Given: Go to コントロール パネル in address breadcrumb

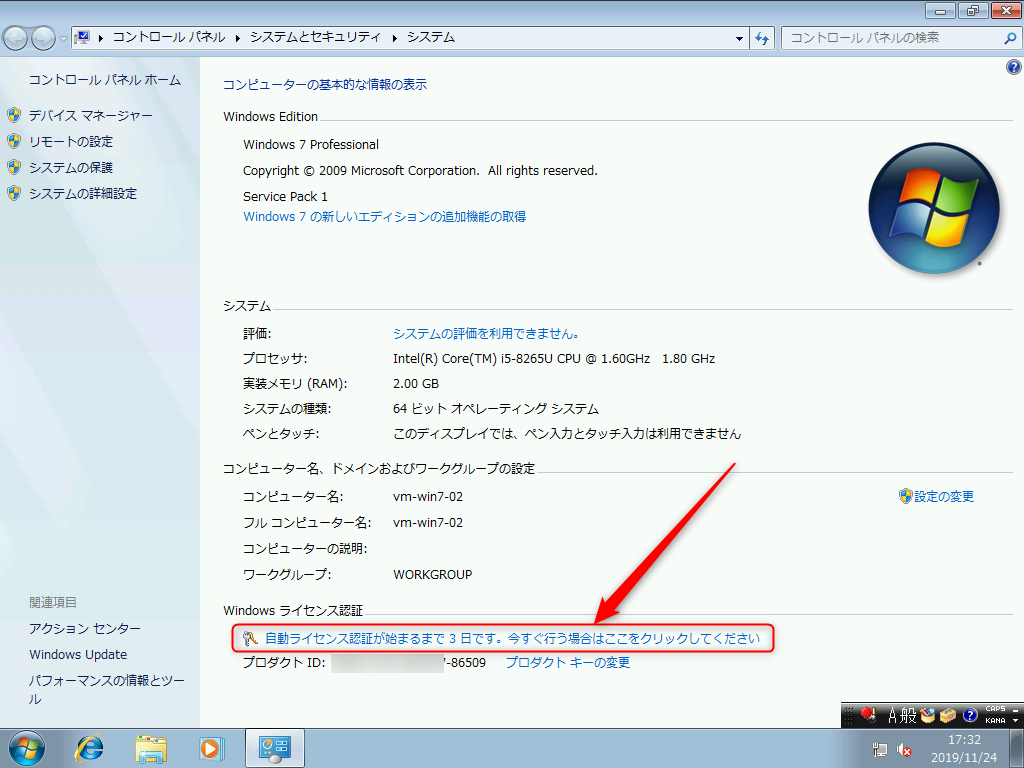Looking at the screenshot, I should [169, 37].
